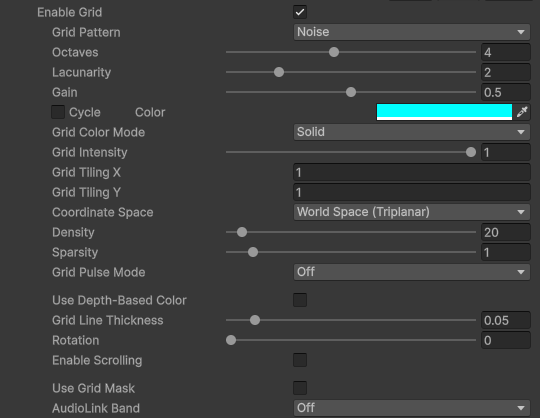Screen dimensions: 540x418
Task: Click the Enable Grid label
Action: [x=70, y=12]
